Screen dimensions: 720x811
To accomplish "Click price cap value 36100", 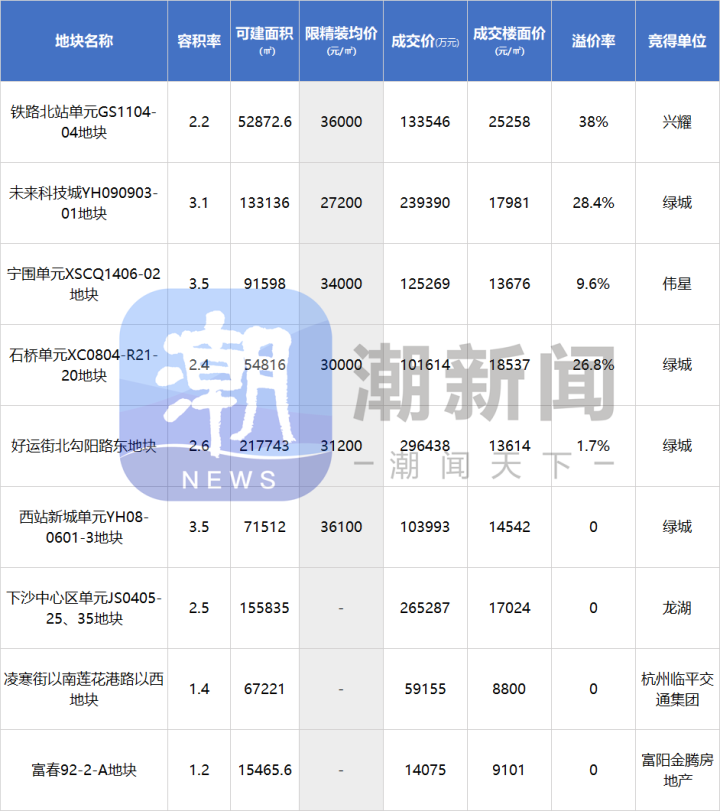I will coord(341,527).
